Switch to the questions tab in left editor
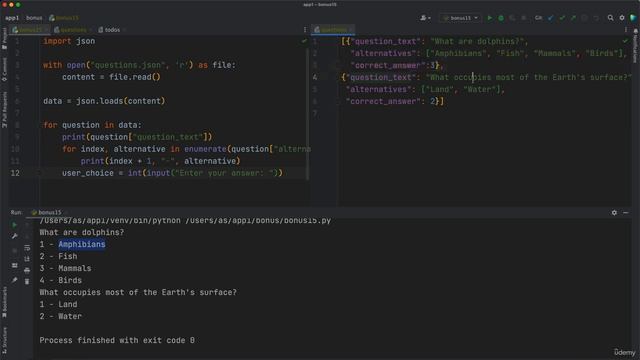This screenshot has height=360, width=640. 73,30
